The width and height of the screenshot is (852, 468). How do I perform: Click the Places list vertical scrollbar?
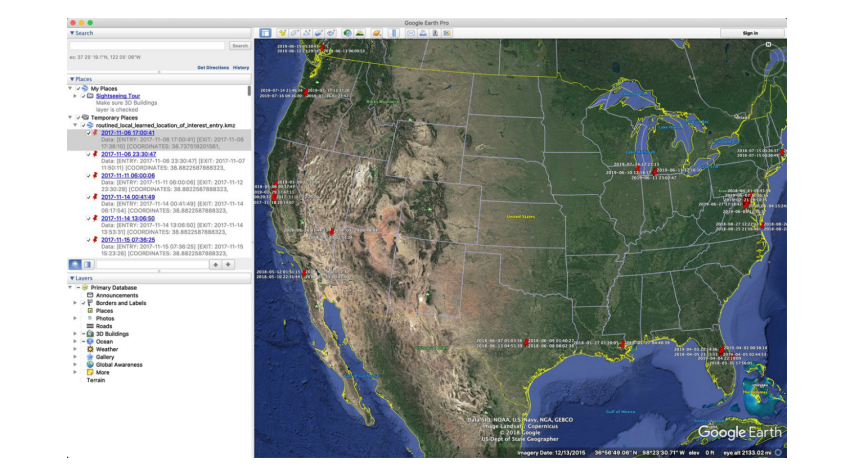click(x=249, y=91)
